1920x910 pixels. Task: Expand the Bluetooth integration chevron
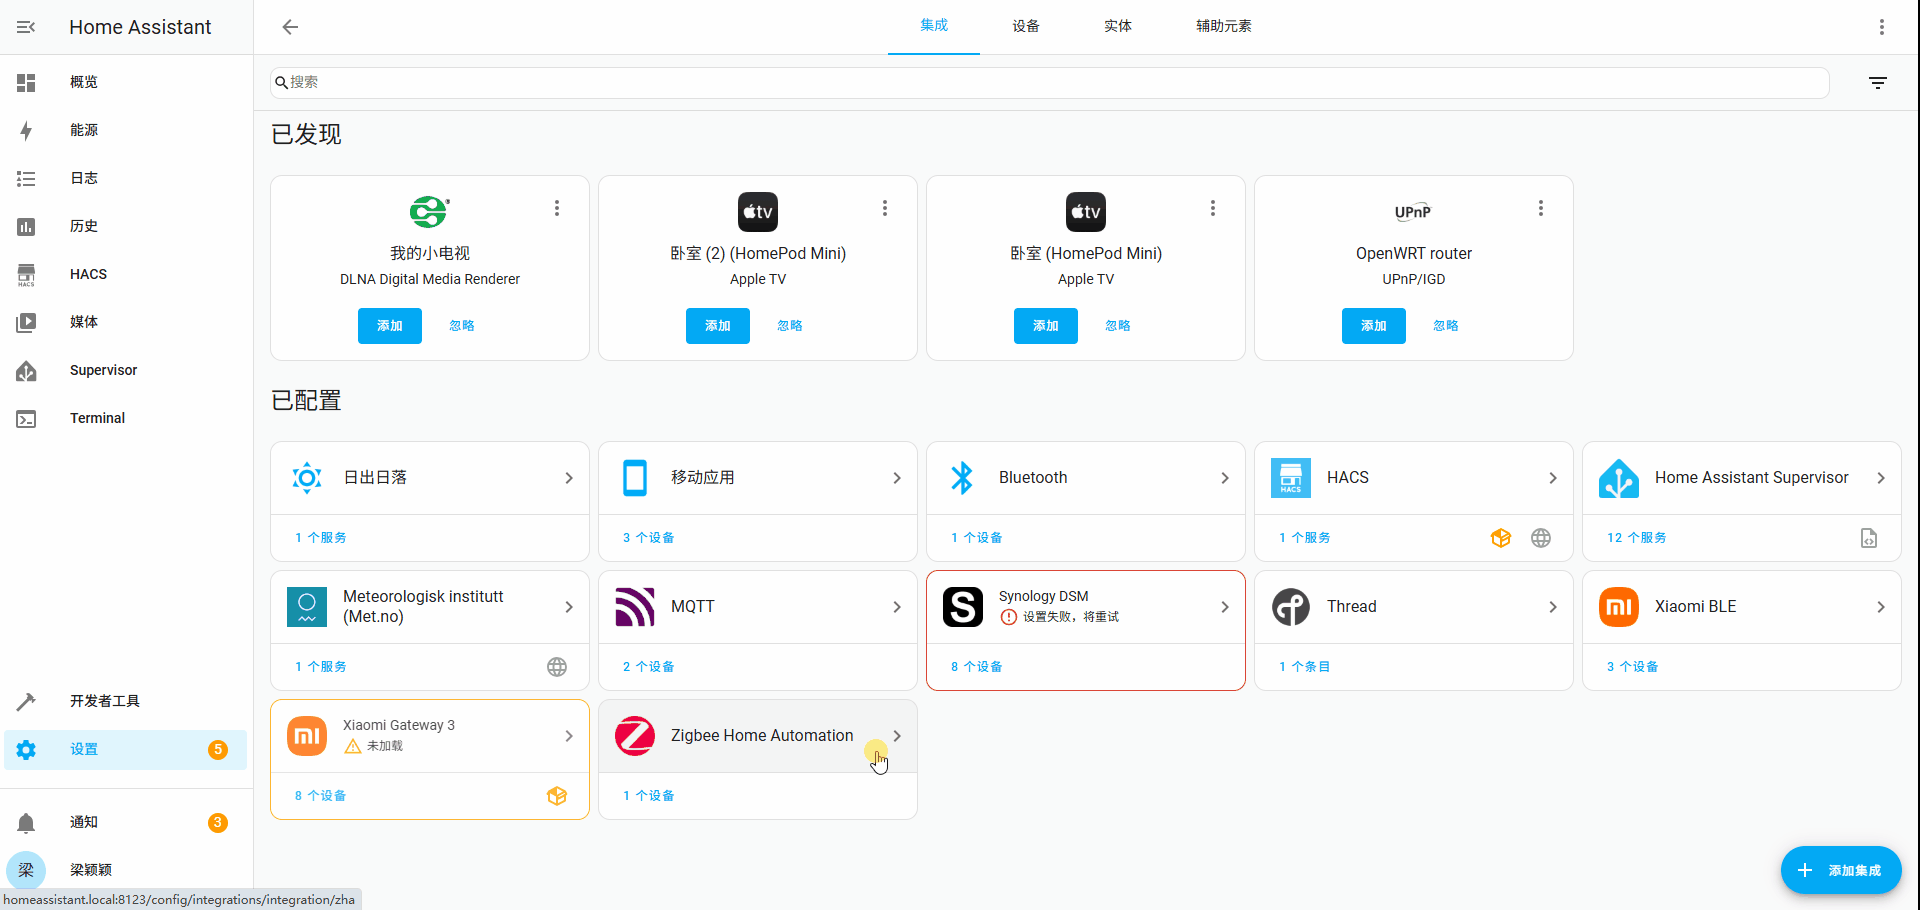pos(1224,478)
